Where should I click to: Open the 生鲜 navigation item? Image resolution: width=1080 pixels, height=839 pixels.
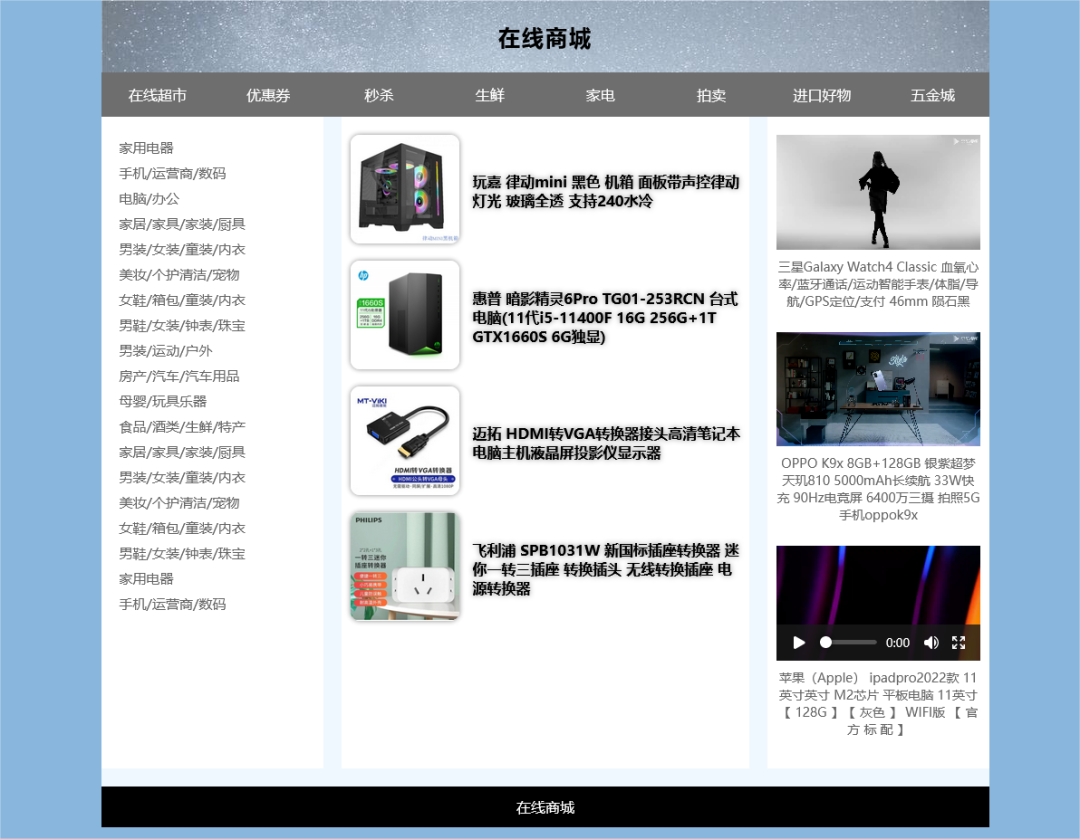coord(490,95)
